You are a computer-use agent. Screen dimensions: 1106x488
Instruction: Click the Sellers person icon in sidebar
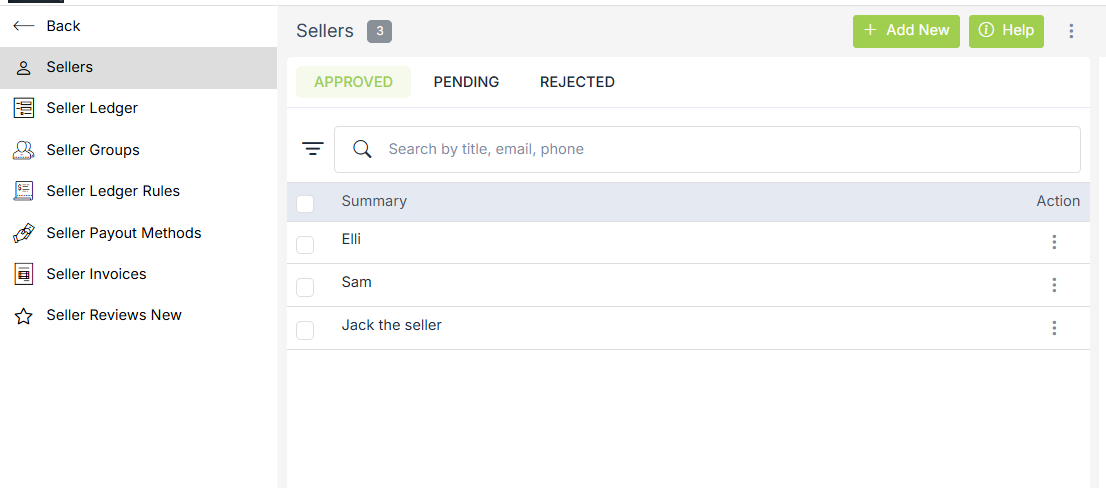[x=24, y=68]
